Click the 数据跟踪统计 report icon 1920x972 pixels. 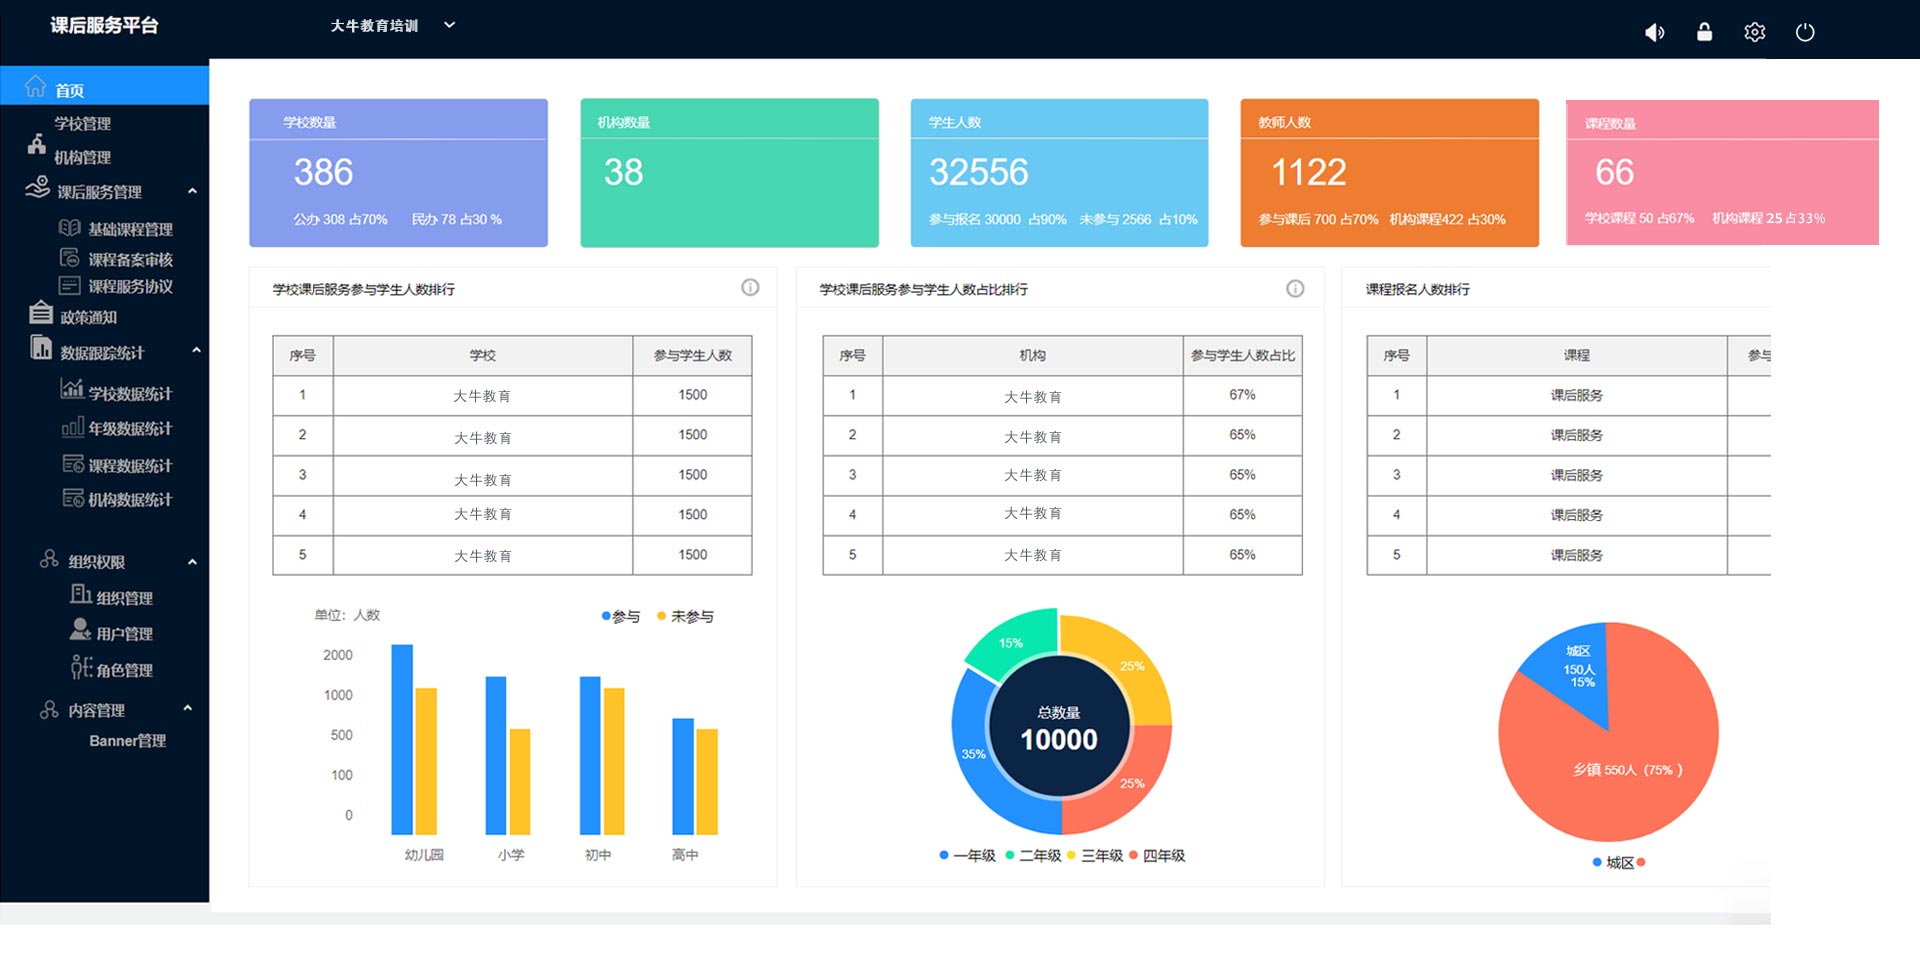click(x=41, y=348)
